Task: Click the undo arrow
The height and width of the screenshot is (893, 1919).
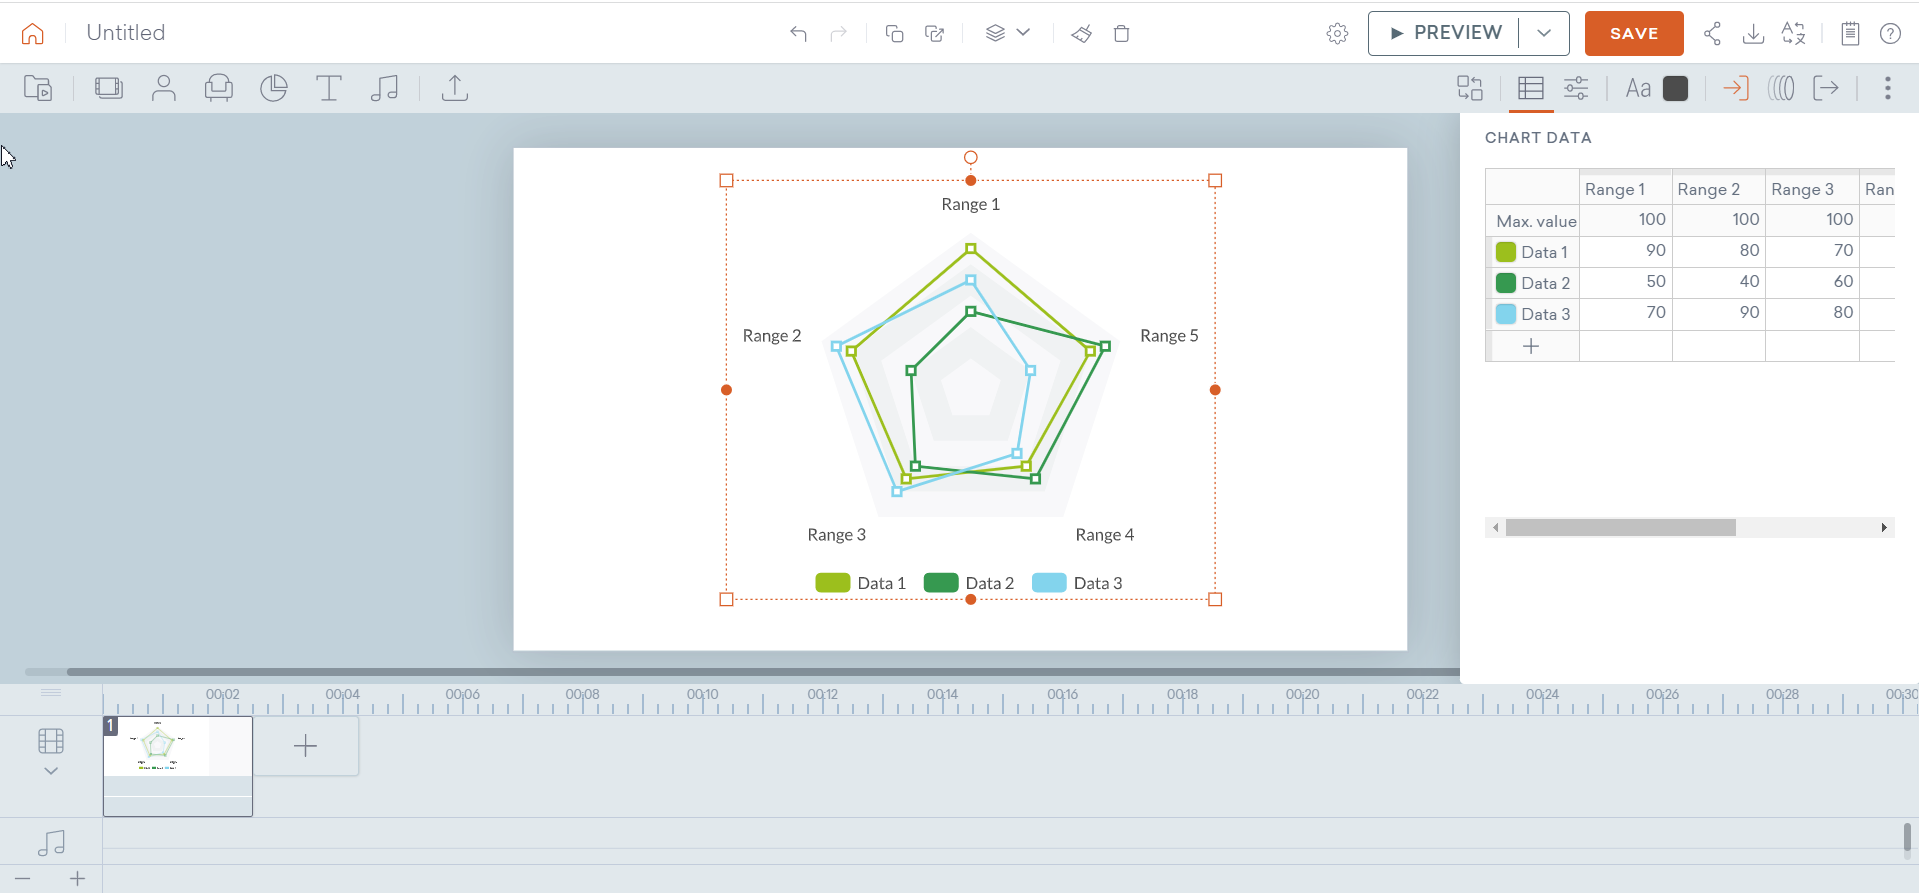Action: [x=798, y=34]
